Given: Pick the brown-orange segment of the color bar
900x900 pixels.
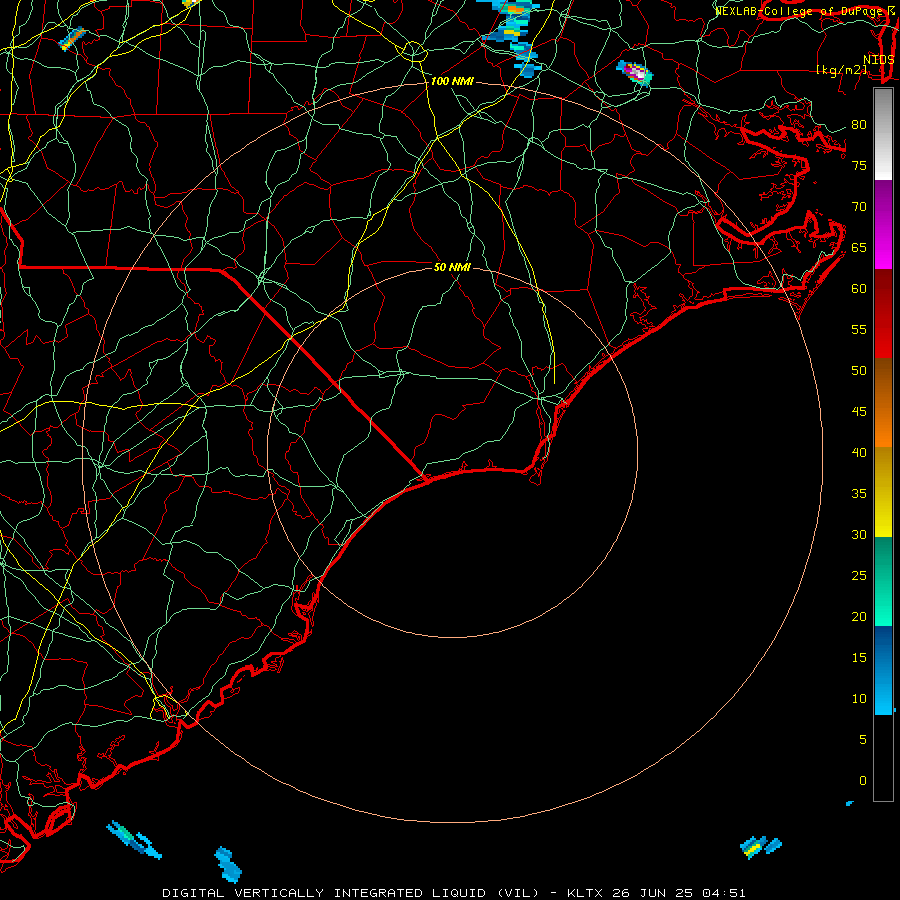Looking at the screenshot, I should (883, 402).
